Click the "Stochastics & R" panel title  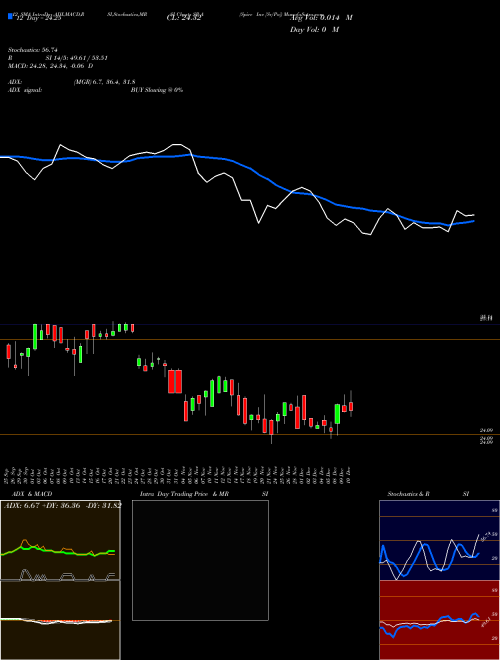click(x=409, y=494)
